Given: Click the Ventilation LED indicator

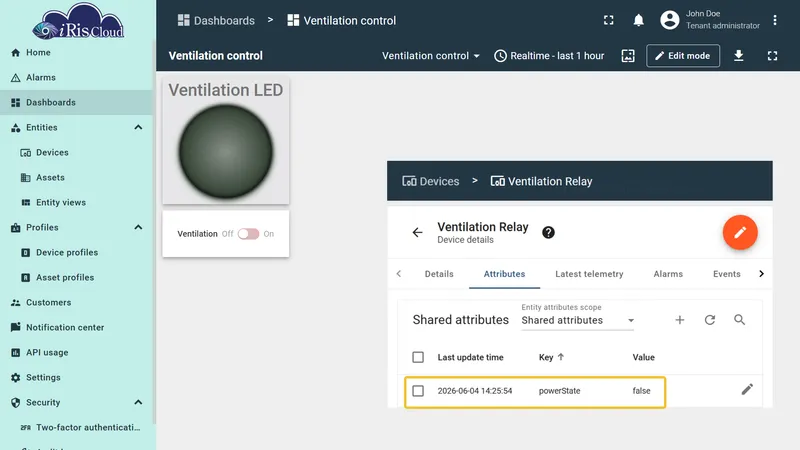Looking at the screenshot, I should pos(226,152).
